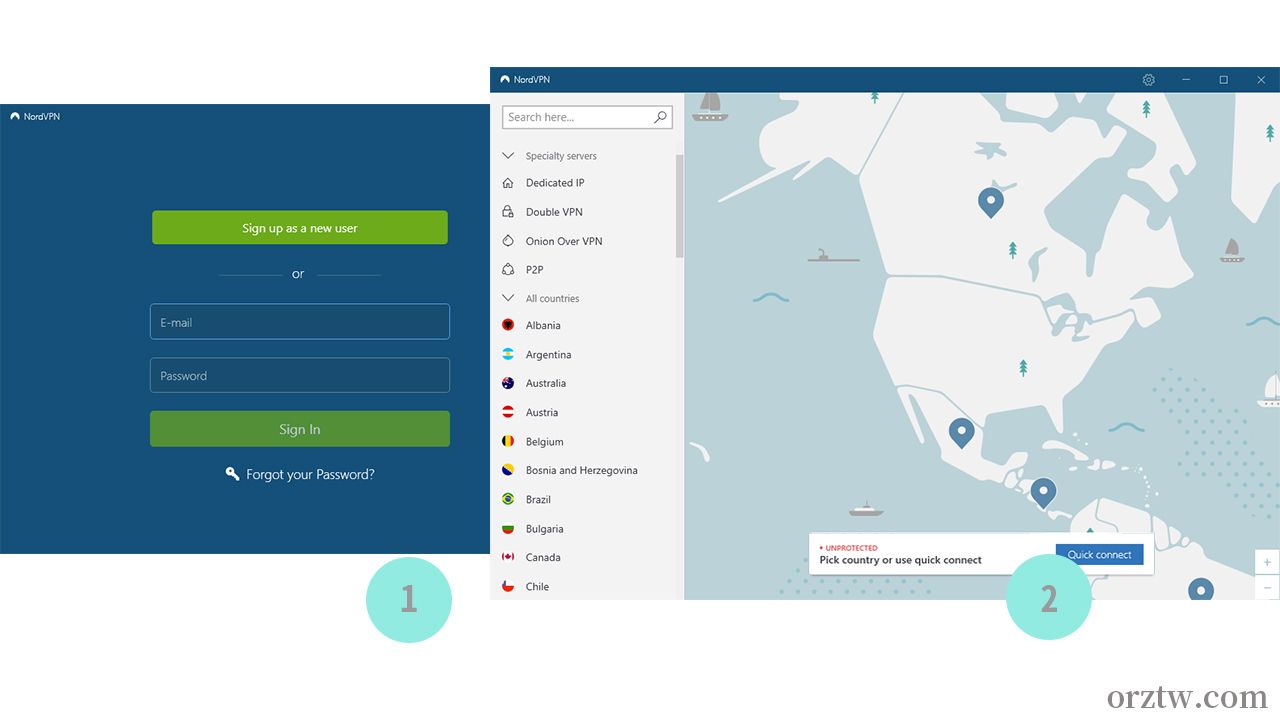Close the NordVPN map window
The image size is (1280, 720).
click(1261, 80)
